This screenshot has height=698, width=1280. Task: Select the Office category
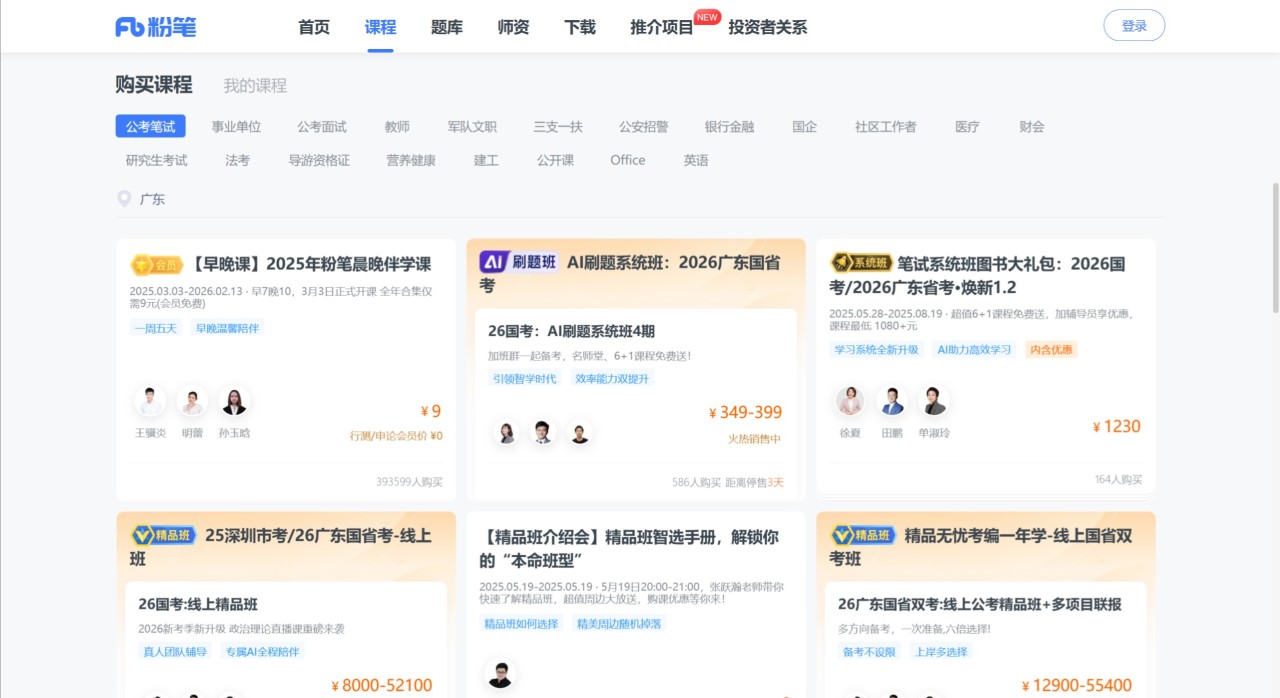pyautogui.click(x=628, y=160)
